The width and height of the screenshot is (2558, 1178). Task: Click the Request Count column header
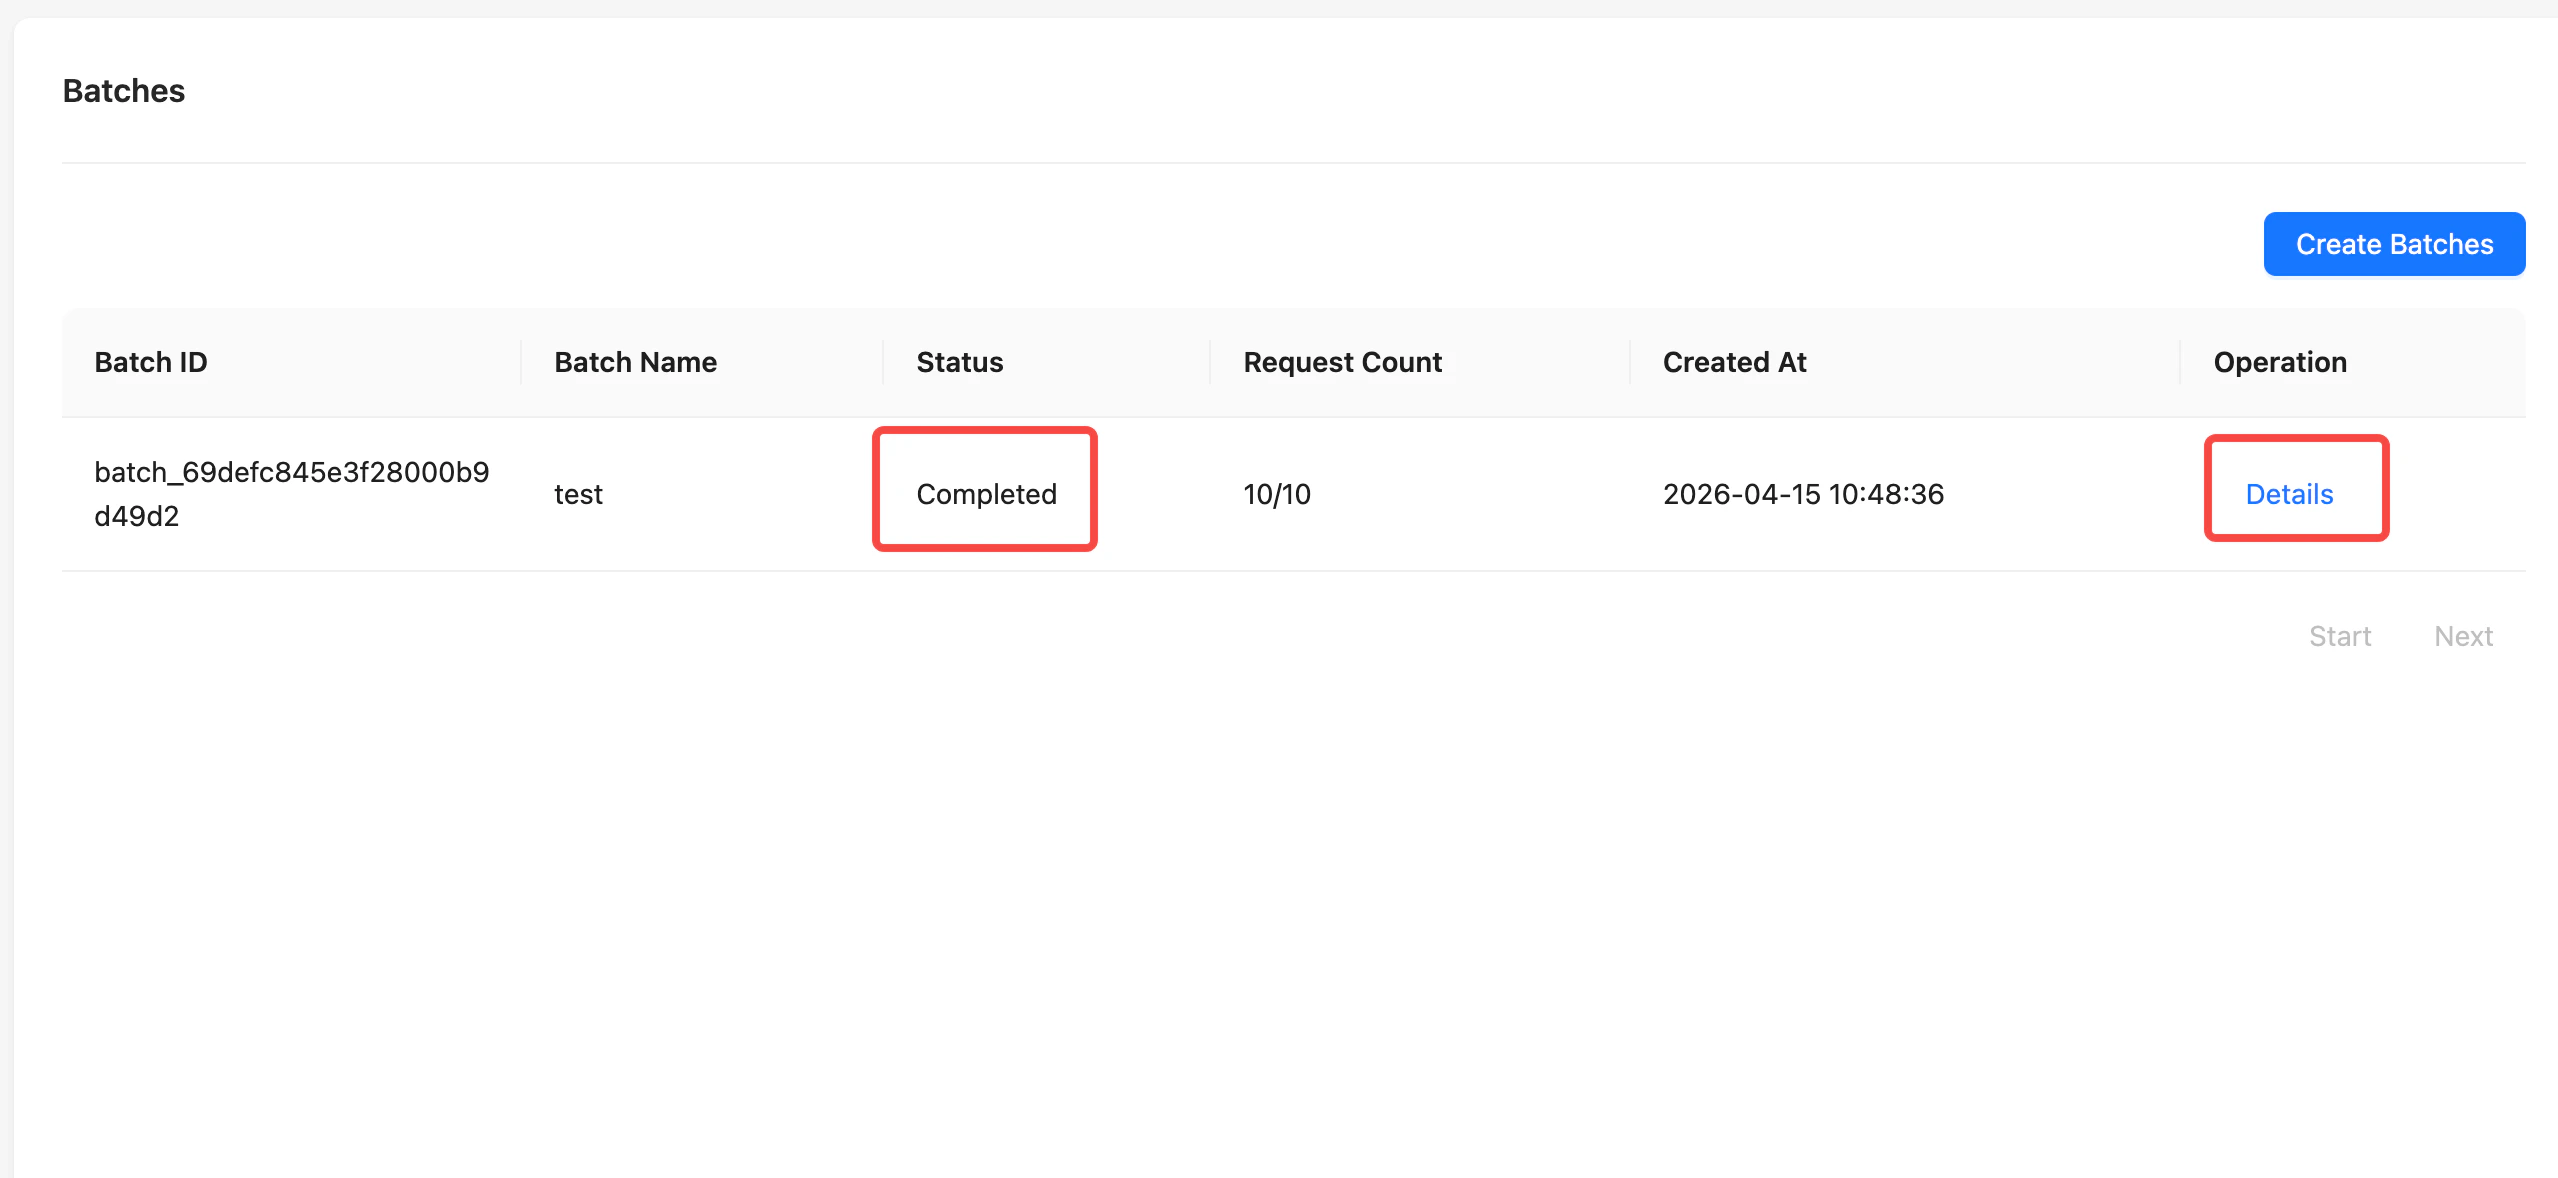pos(1342,362)
